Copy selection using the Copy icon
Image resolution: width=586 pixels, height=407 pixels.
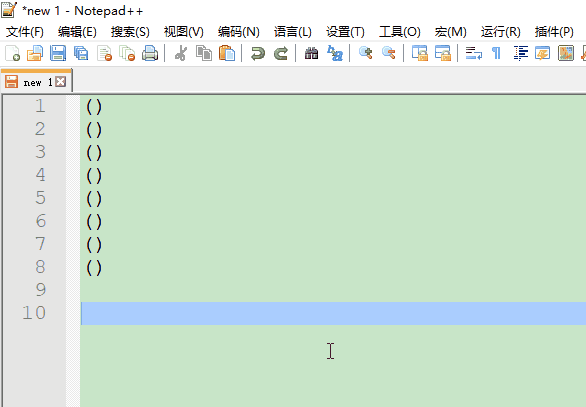click(x=204, y=53)
